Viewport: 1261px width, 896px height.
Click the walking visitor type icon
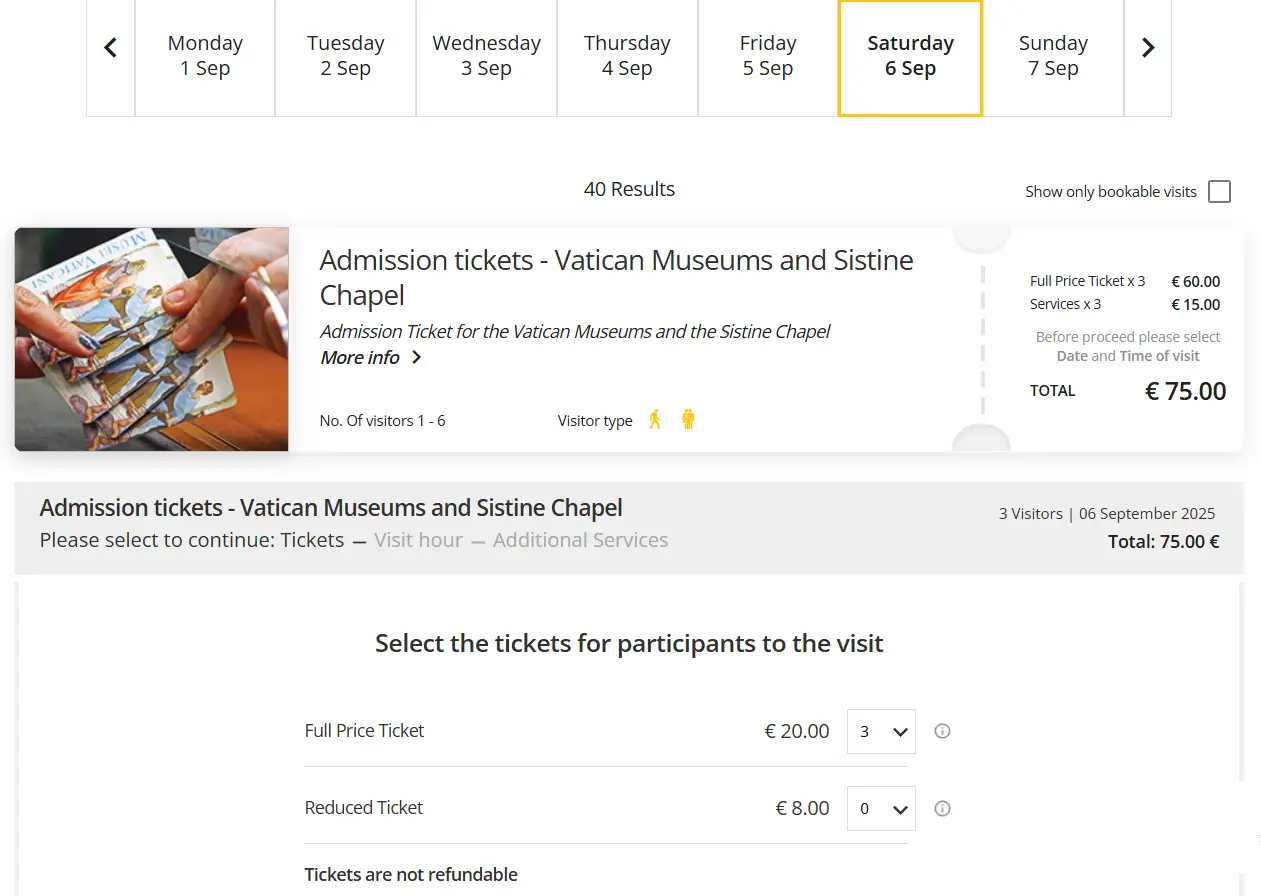(x=655, y=420)
